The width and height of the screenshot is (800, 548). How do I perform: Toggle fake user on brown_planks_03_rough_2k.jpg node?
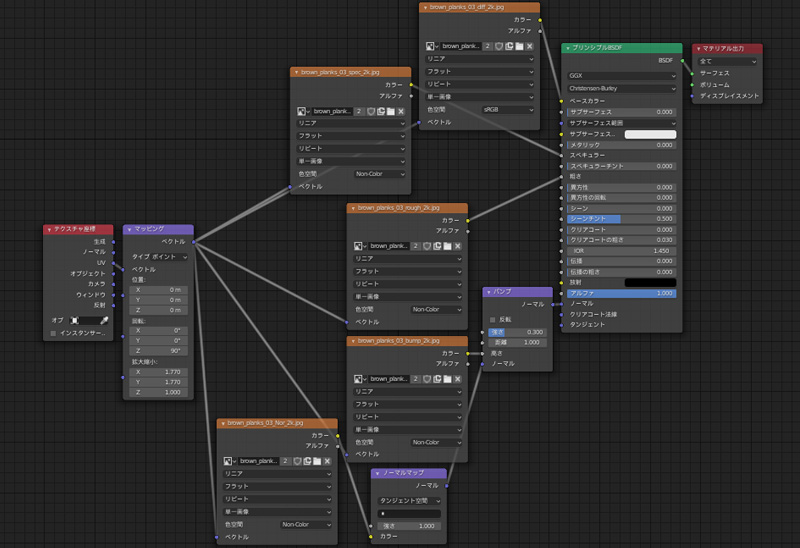[425, 245]
